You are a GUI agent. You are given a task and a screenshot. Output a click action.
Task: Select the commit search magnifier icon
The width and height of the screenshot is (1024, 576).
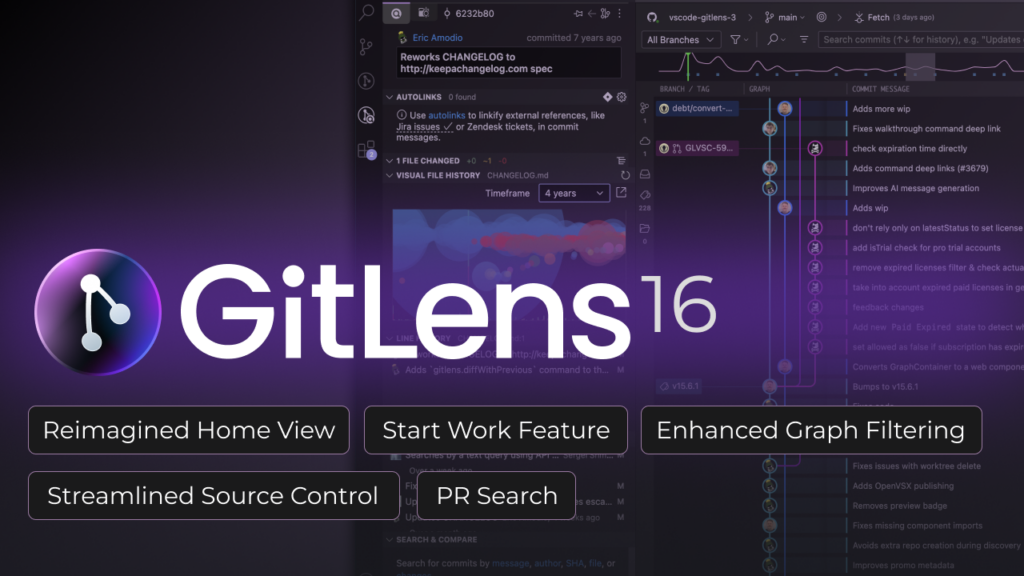pyautogui.click(x=772, y=38)
